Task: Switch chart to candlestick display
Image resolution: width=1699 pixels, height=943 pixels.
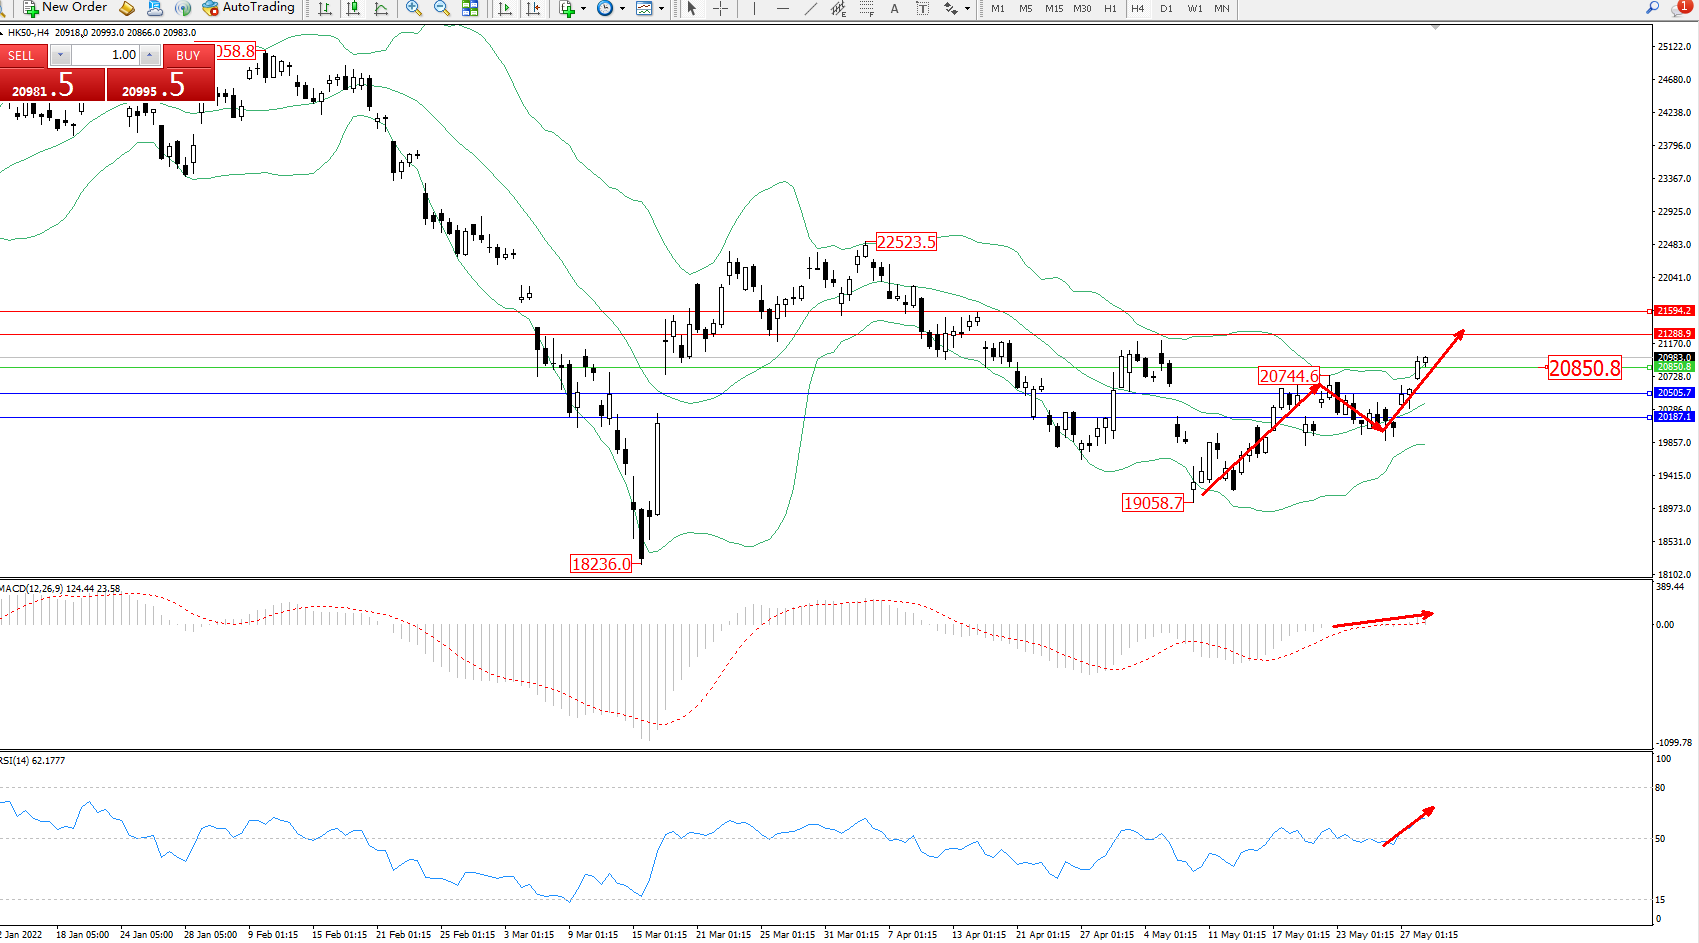Action: click(x=353, y=8)
